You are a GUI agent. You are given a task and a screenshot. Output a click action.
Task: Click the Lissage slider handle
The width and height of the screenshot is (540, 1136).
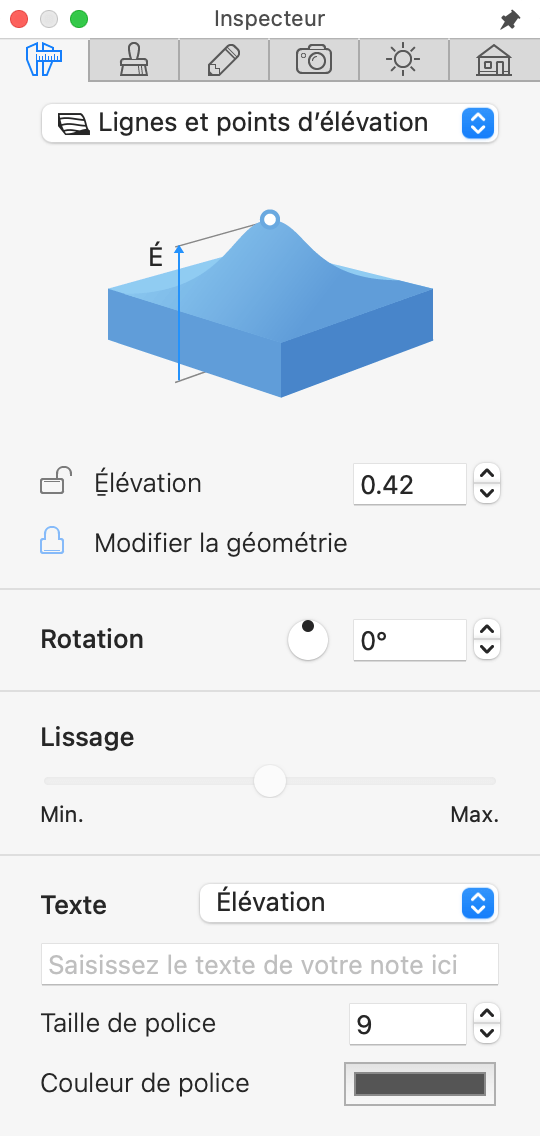click(270, 781)
